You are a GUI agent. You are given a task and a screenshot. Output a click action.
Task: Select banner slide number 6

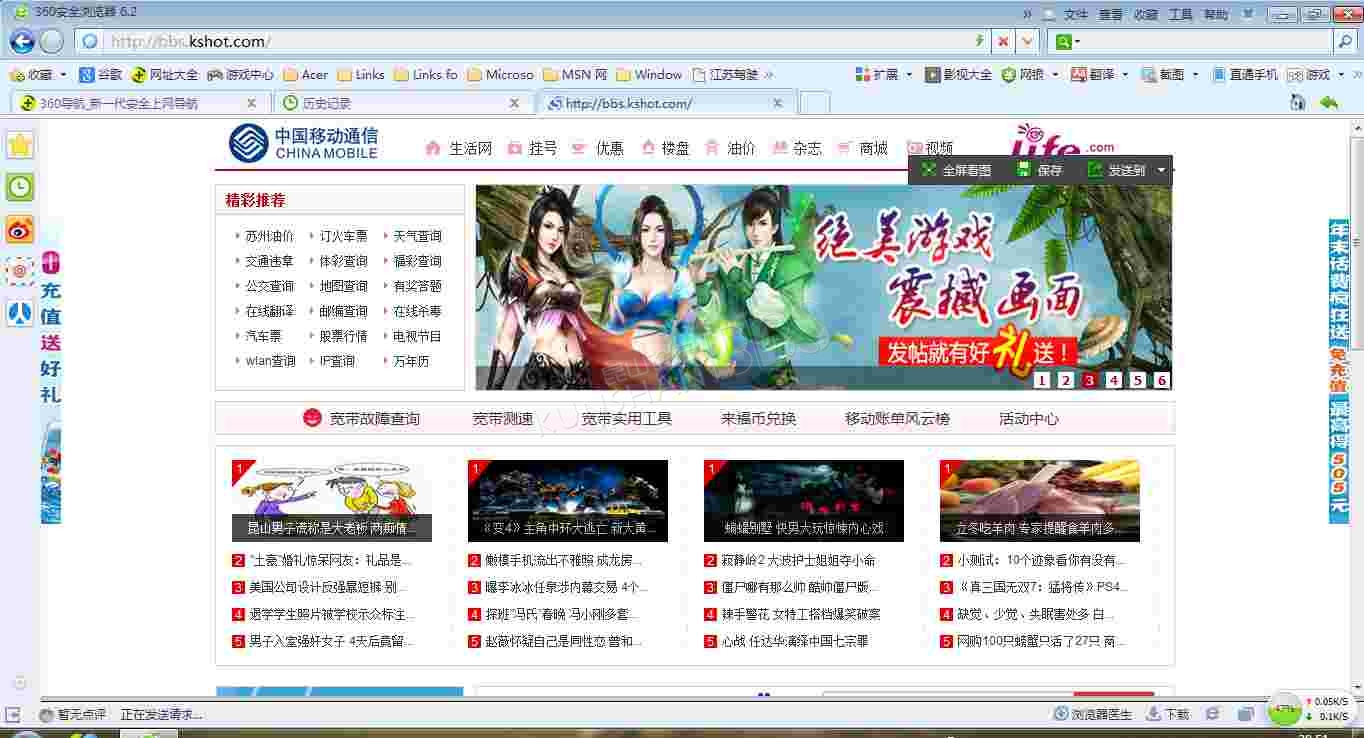pos(1162,380)
